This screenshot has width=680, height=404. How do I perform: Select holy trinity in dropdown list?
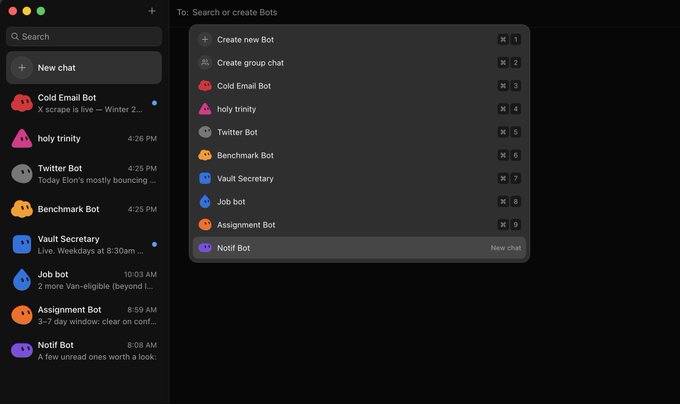360,109
